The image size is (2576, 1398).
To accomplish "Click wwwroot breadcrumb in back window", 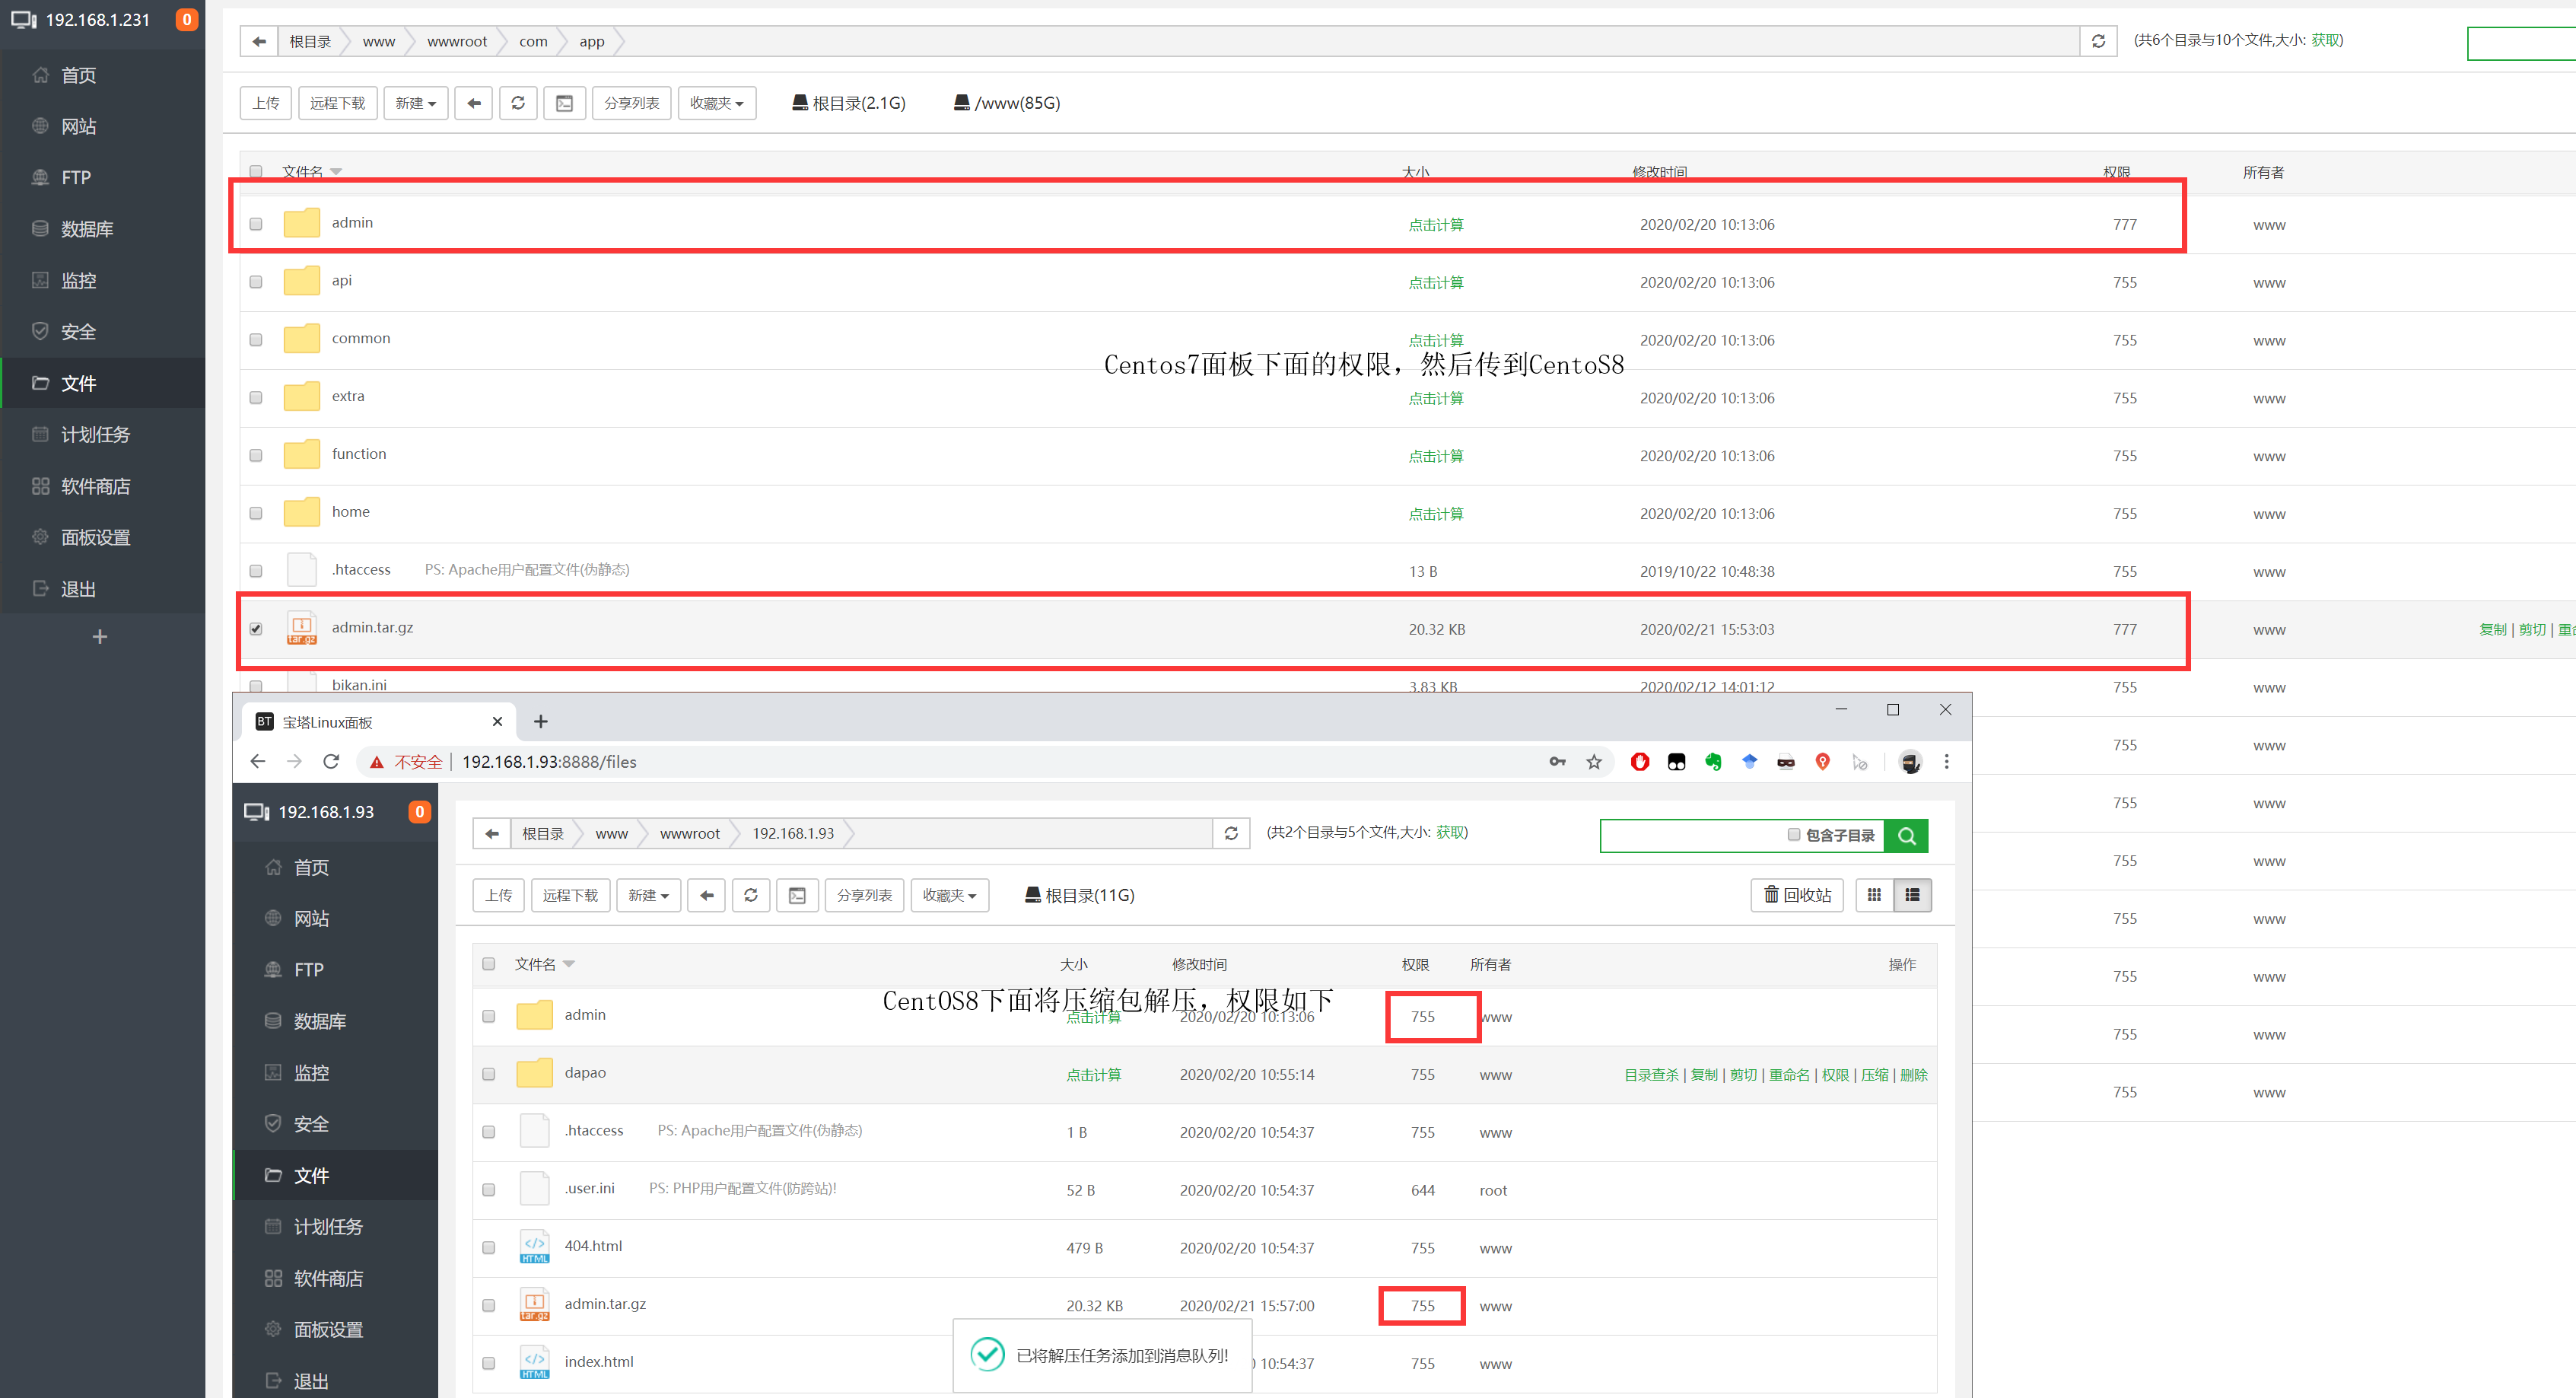I will [x=457, y=41].
